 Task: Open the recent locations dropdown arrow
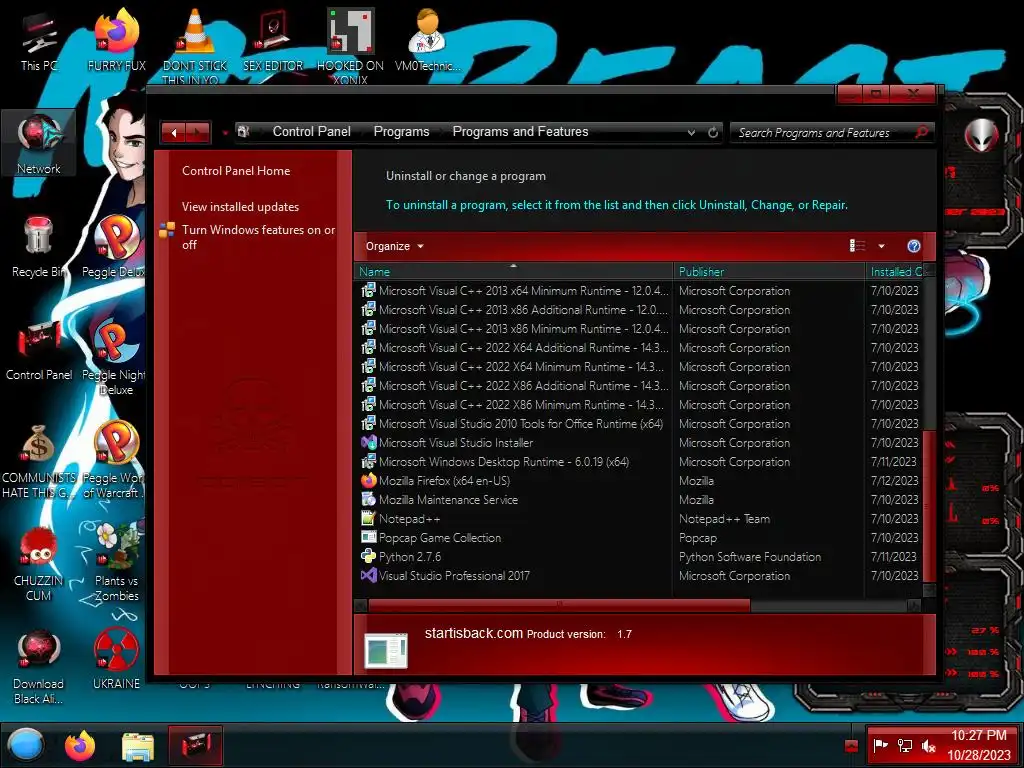pyautogui.click(x=225, y=133)
